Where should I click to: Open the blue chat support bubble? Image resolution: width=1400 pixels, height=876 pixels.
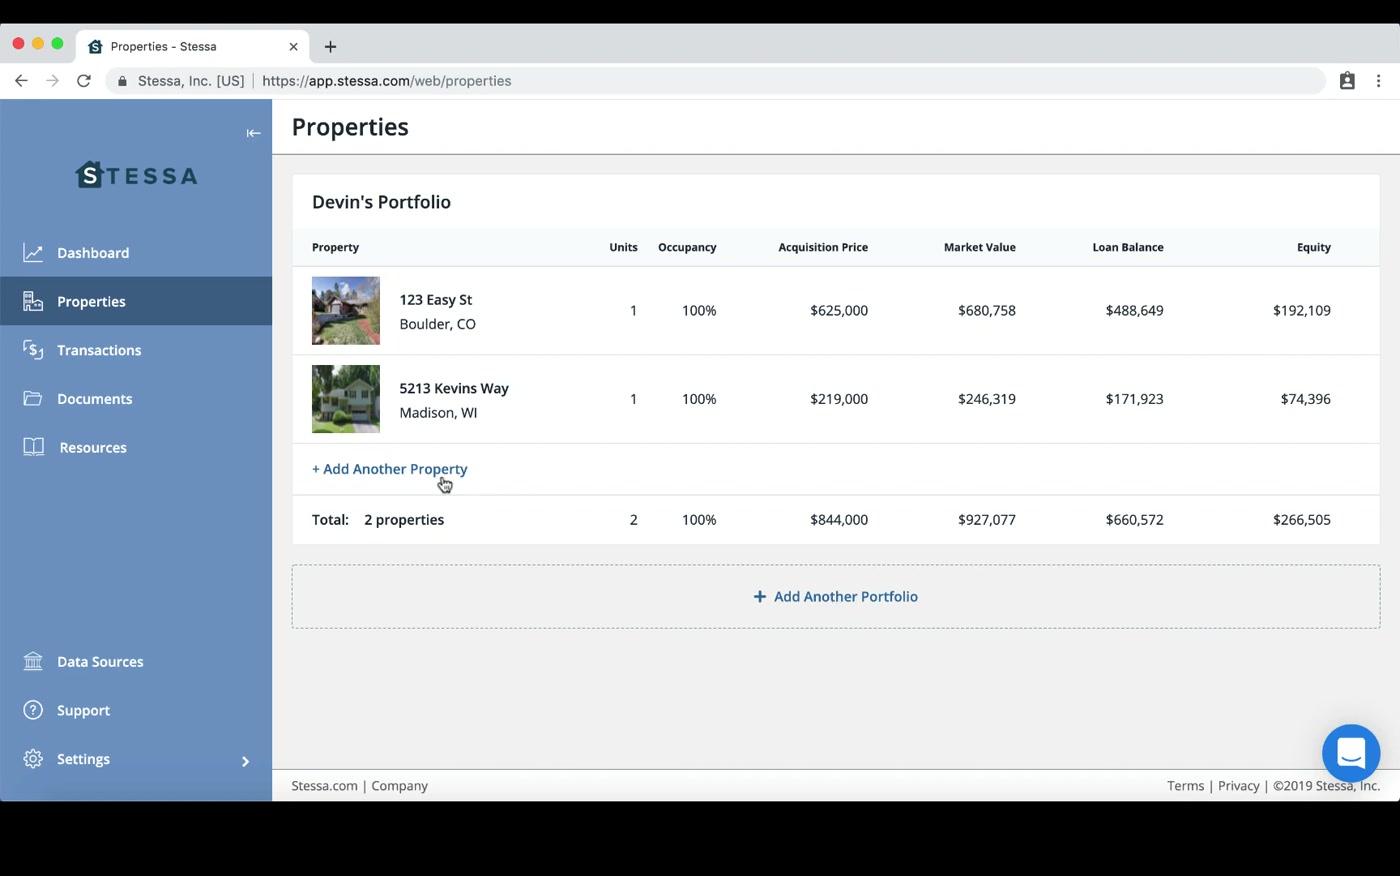click(1351, 753)
